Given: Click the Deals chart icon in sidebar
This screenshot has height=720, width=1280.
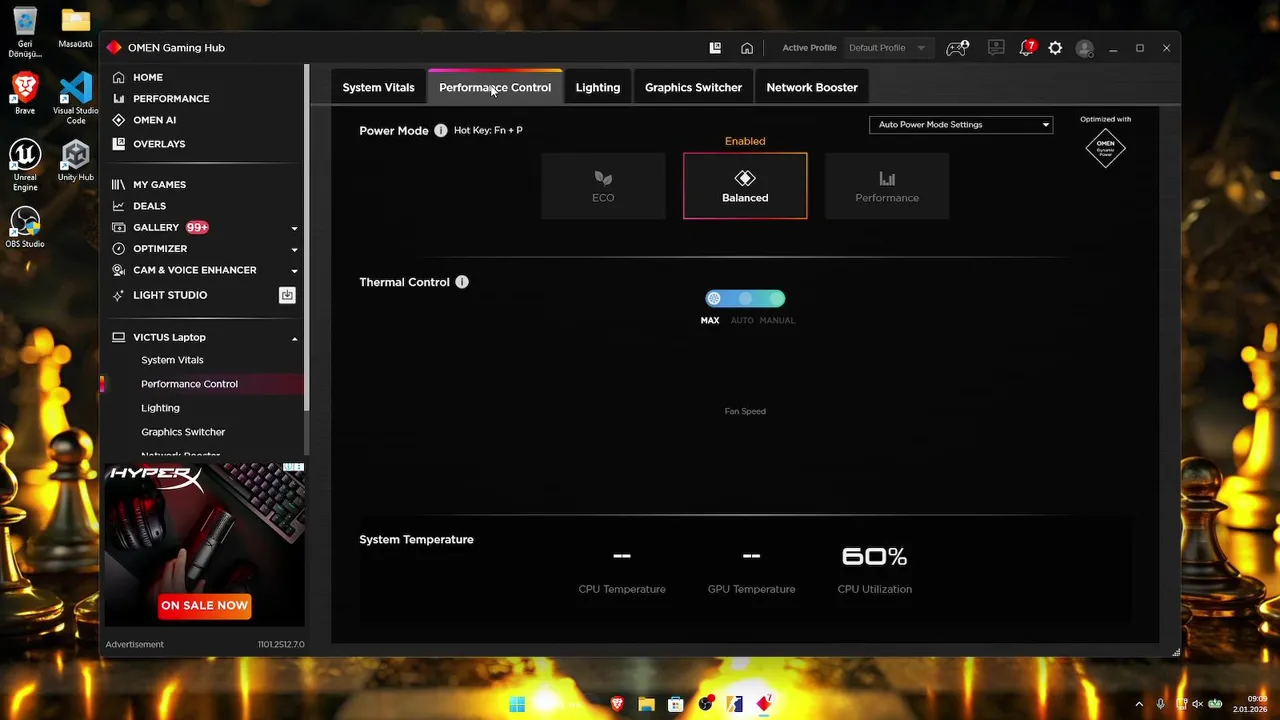Looking at the screenshot, I should pos(119,206).
